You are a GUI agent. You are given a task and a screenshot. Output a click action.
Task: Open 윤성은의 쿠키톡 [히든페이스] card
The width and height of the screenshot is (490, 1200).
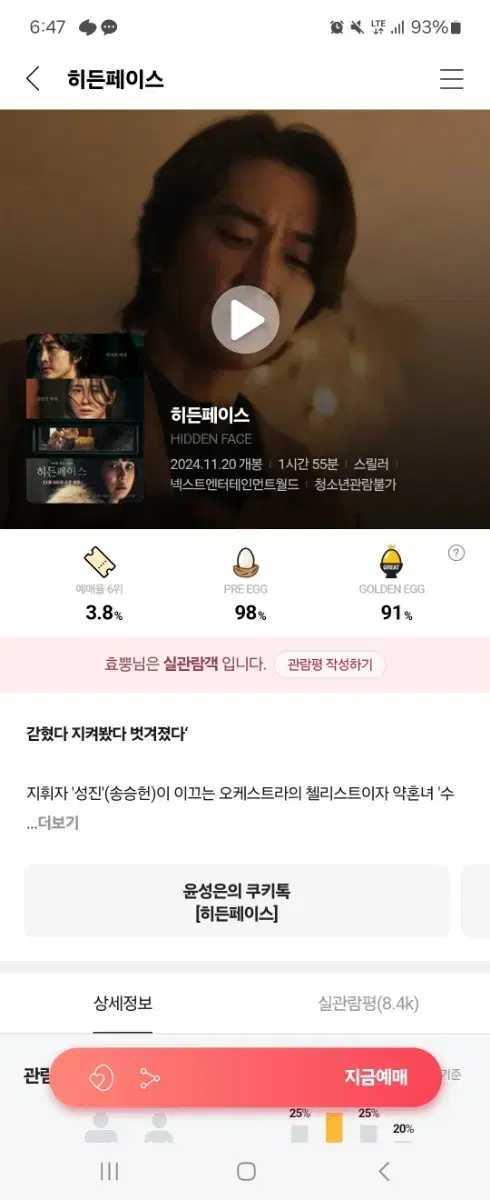click(237, 901)
